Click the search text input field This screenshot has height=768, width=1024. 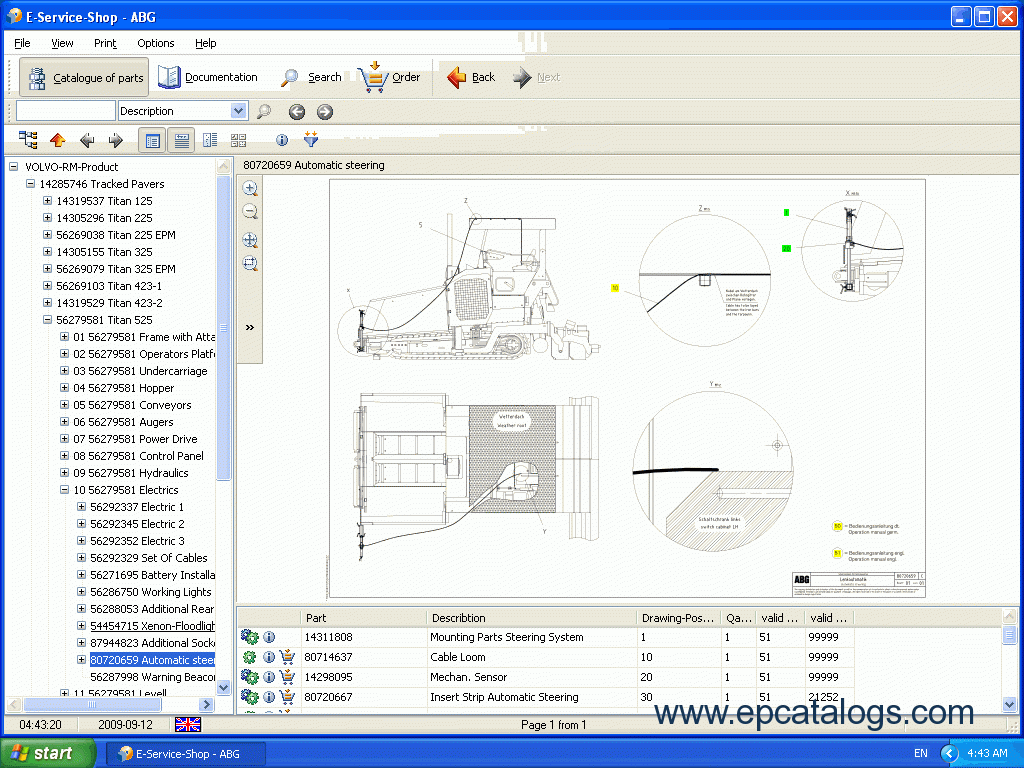[x=66, y=111]
